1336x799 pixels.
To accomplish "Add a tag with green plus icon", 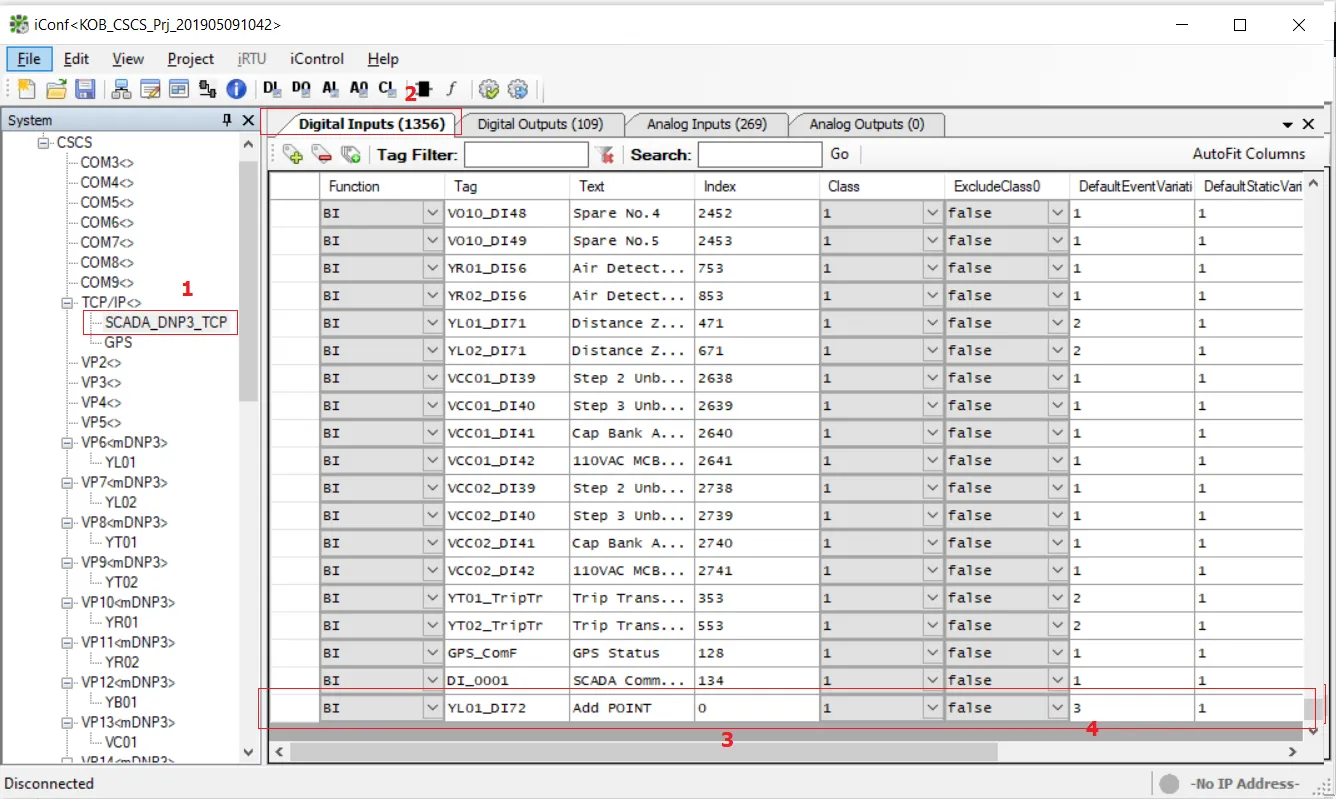I will 292,154.
